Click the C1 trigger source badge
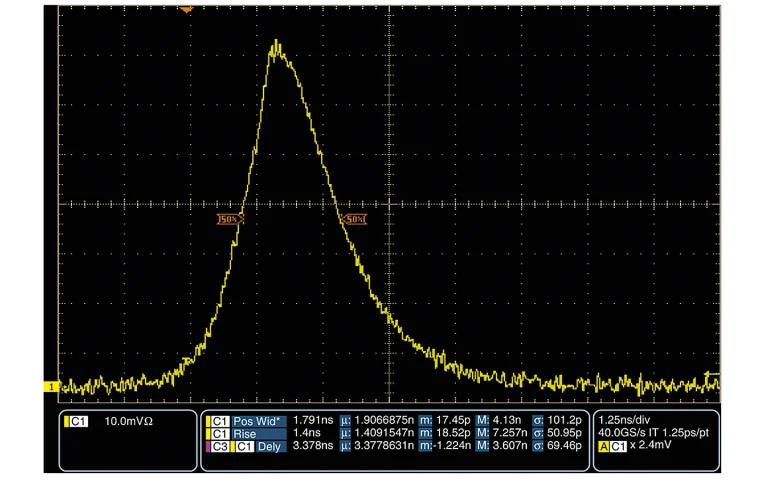 coord(618,447)
